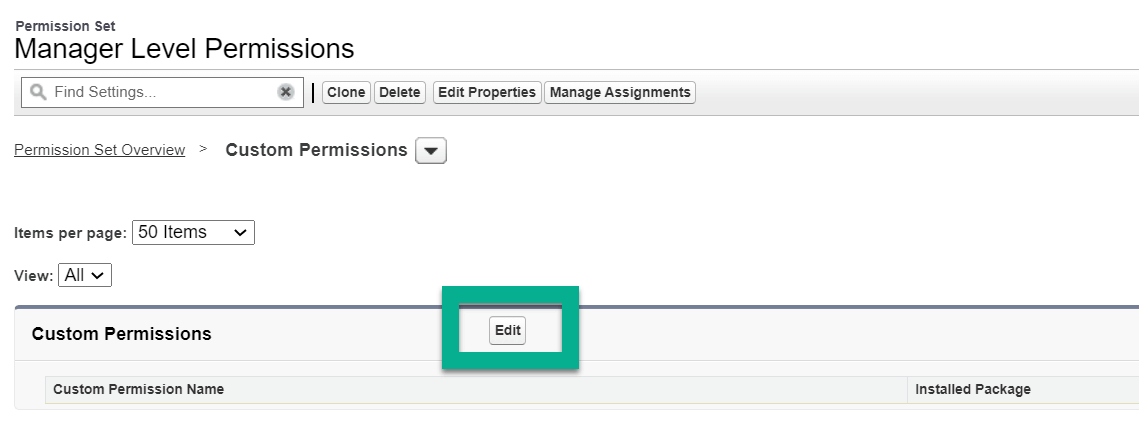Expand the Custom Permissions dropdown arrow
Image resolution: width=1139 pixels, height=425 pixels.
click(431, 151)
